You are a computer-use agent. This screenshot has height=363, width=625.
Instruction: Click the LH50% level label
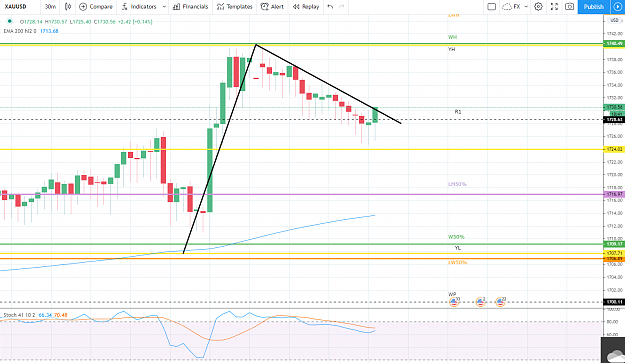click(x=457, y=184)
